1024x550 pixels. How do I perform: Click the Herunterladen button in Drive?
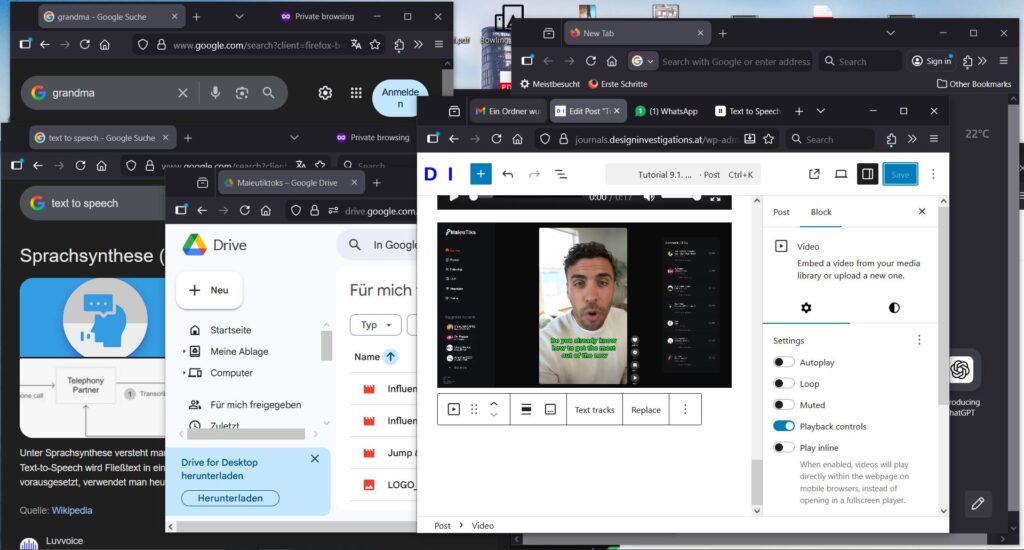click(x=230, y=498)
